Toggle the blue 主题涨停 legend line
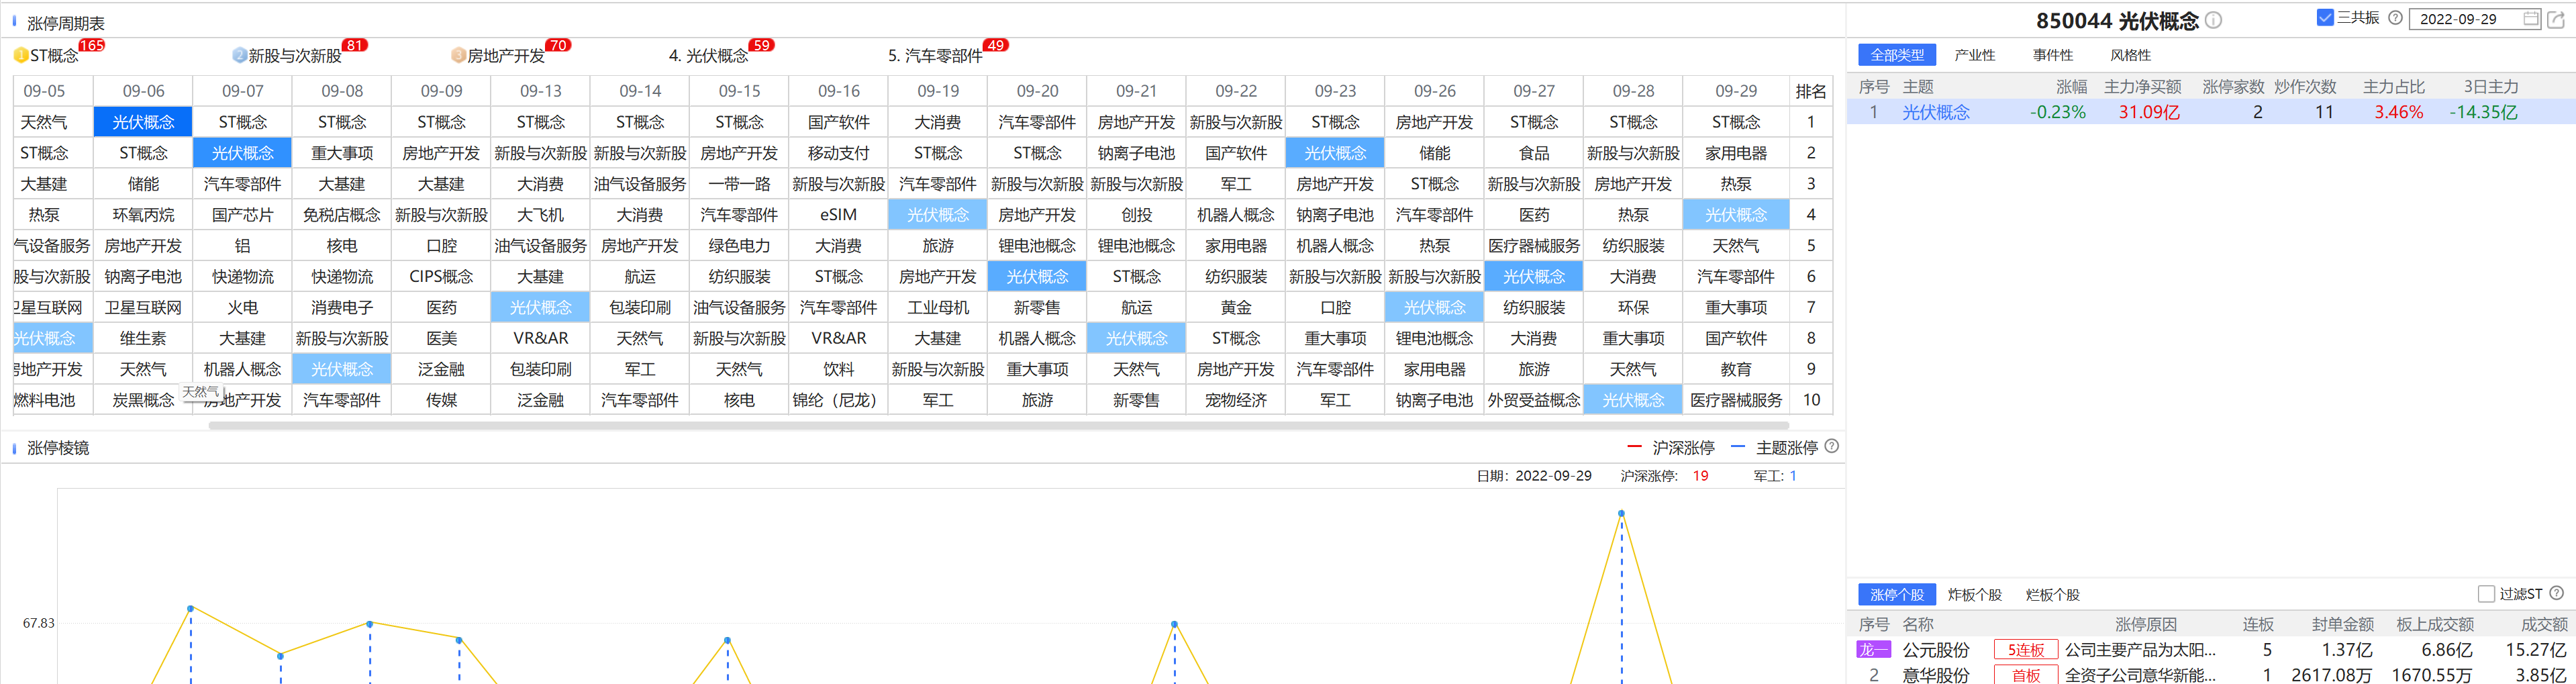Image resolution: width=2576 pixels, height=684 pixels. [1738, 447]
